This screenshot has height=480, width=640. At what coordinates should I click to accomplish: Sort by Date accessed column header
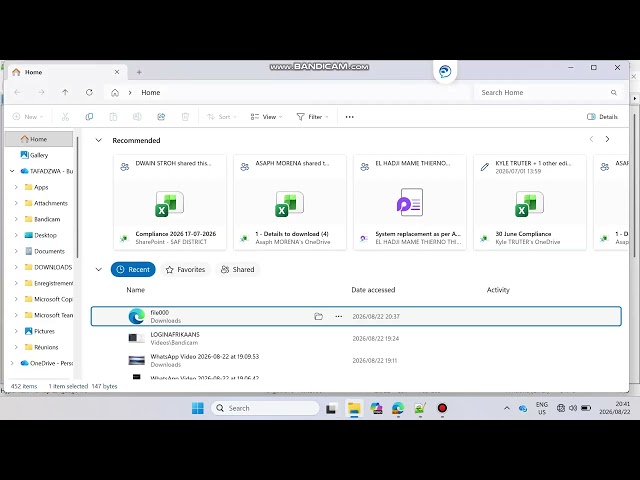(x=373, y=290)
